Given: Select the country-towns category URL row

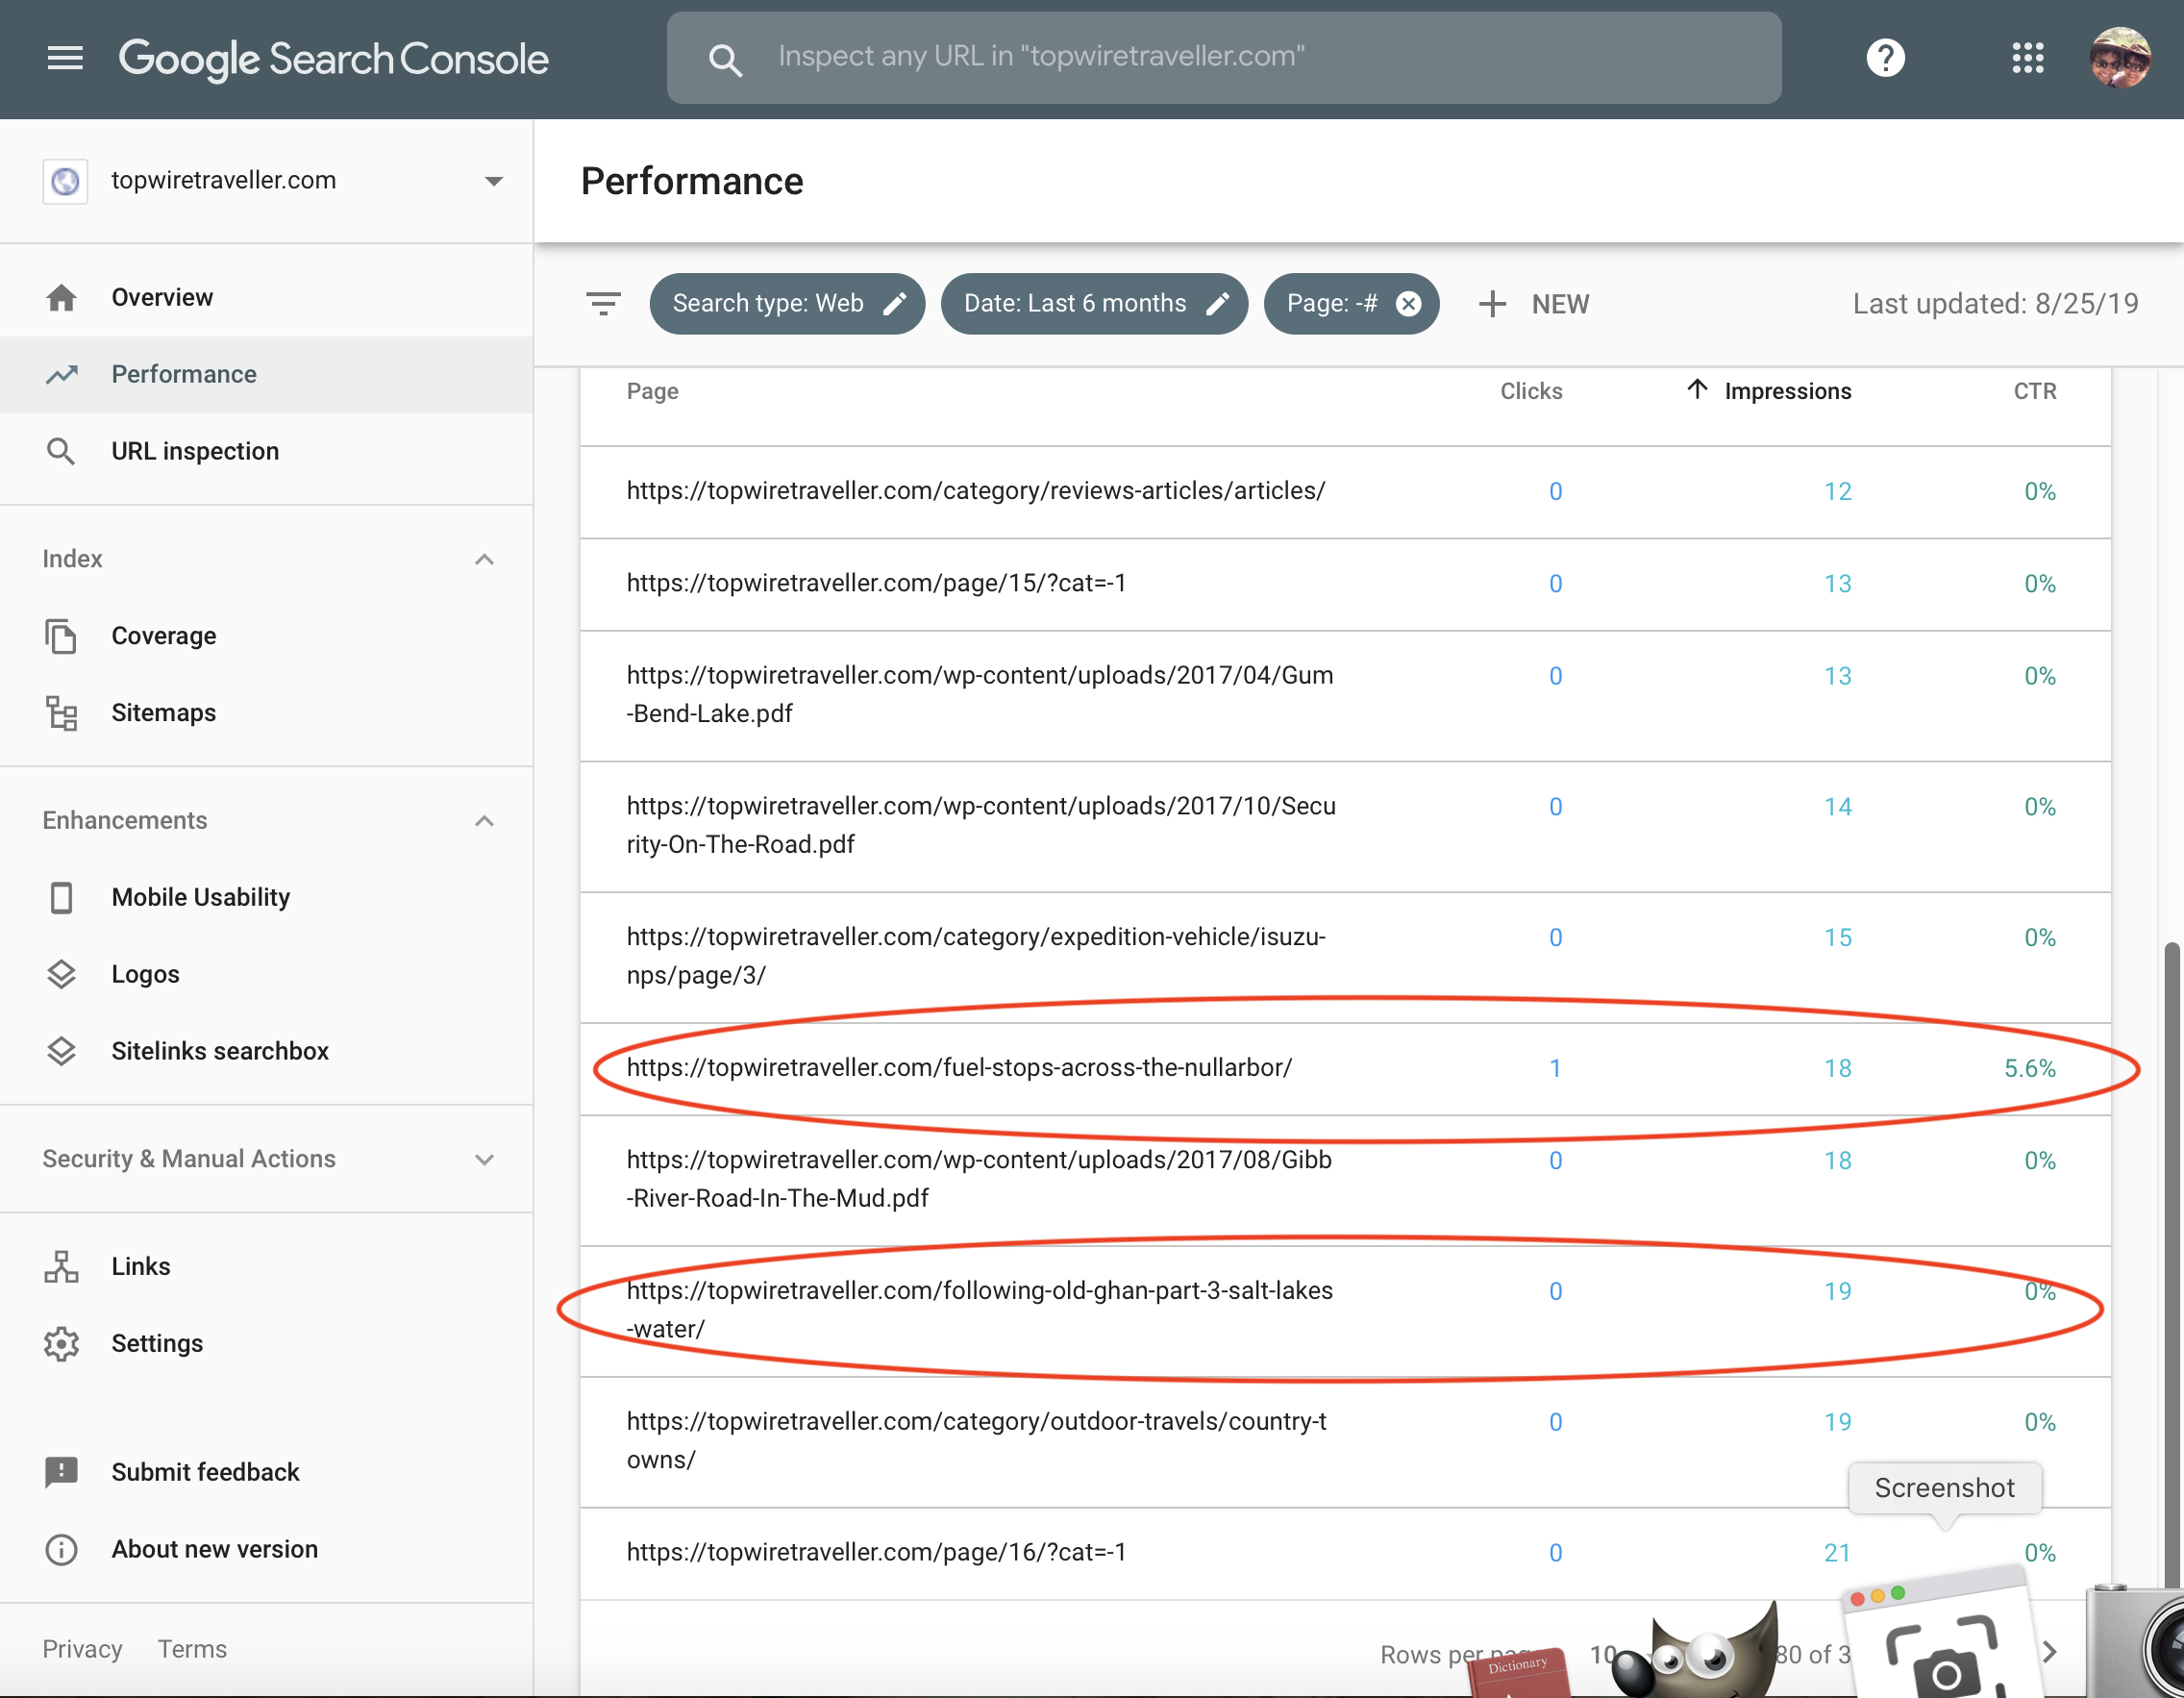Looking at the screenshot, I should pyautogui.click(x=1345, y=1441).
